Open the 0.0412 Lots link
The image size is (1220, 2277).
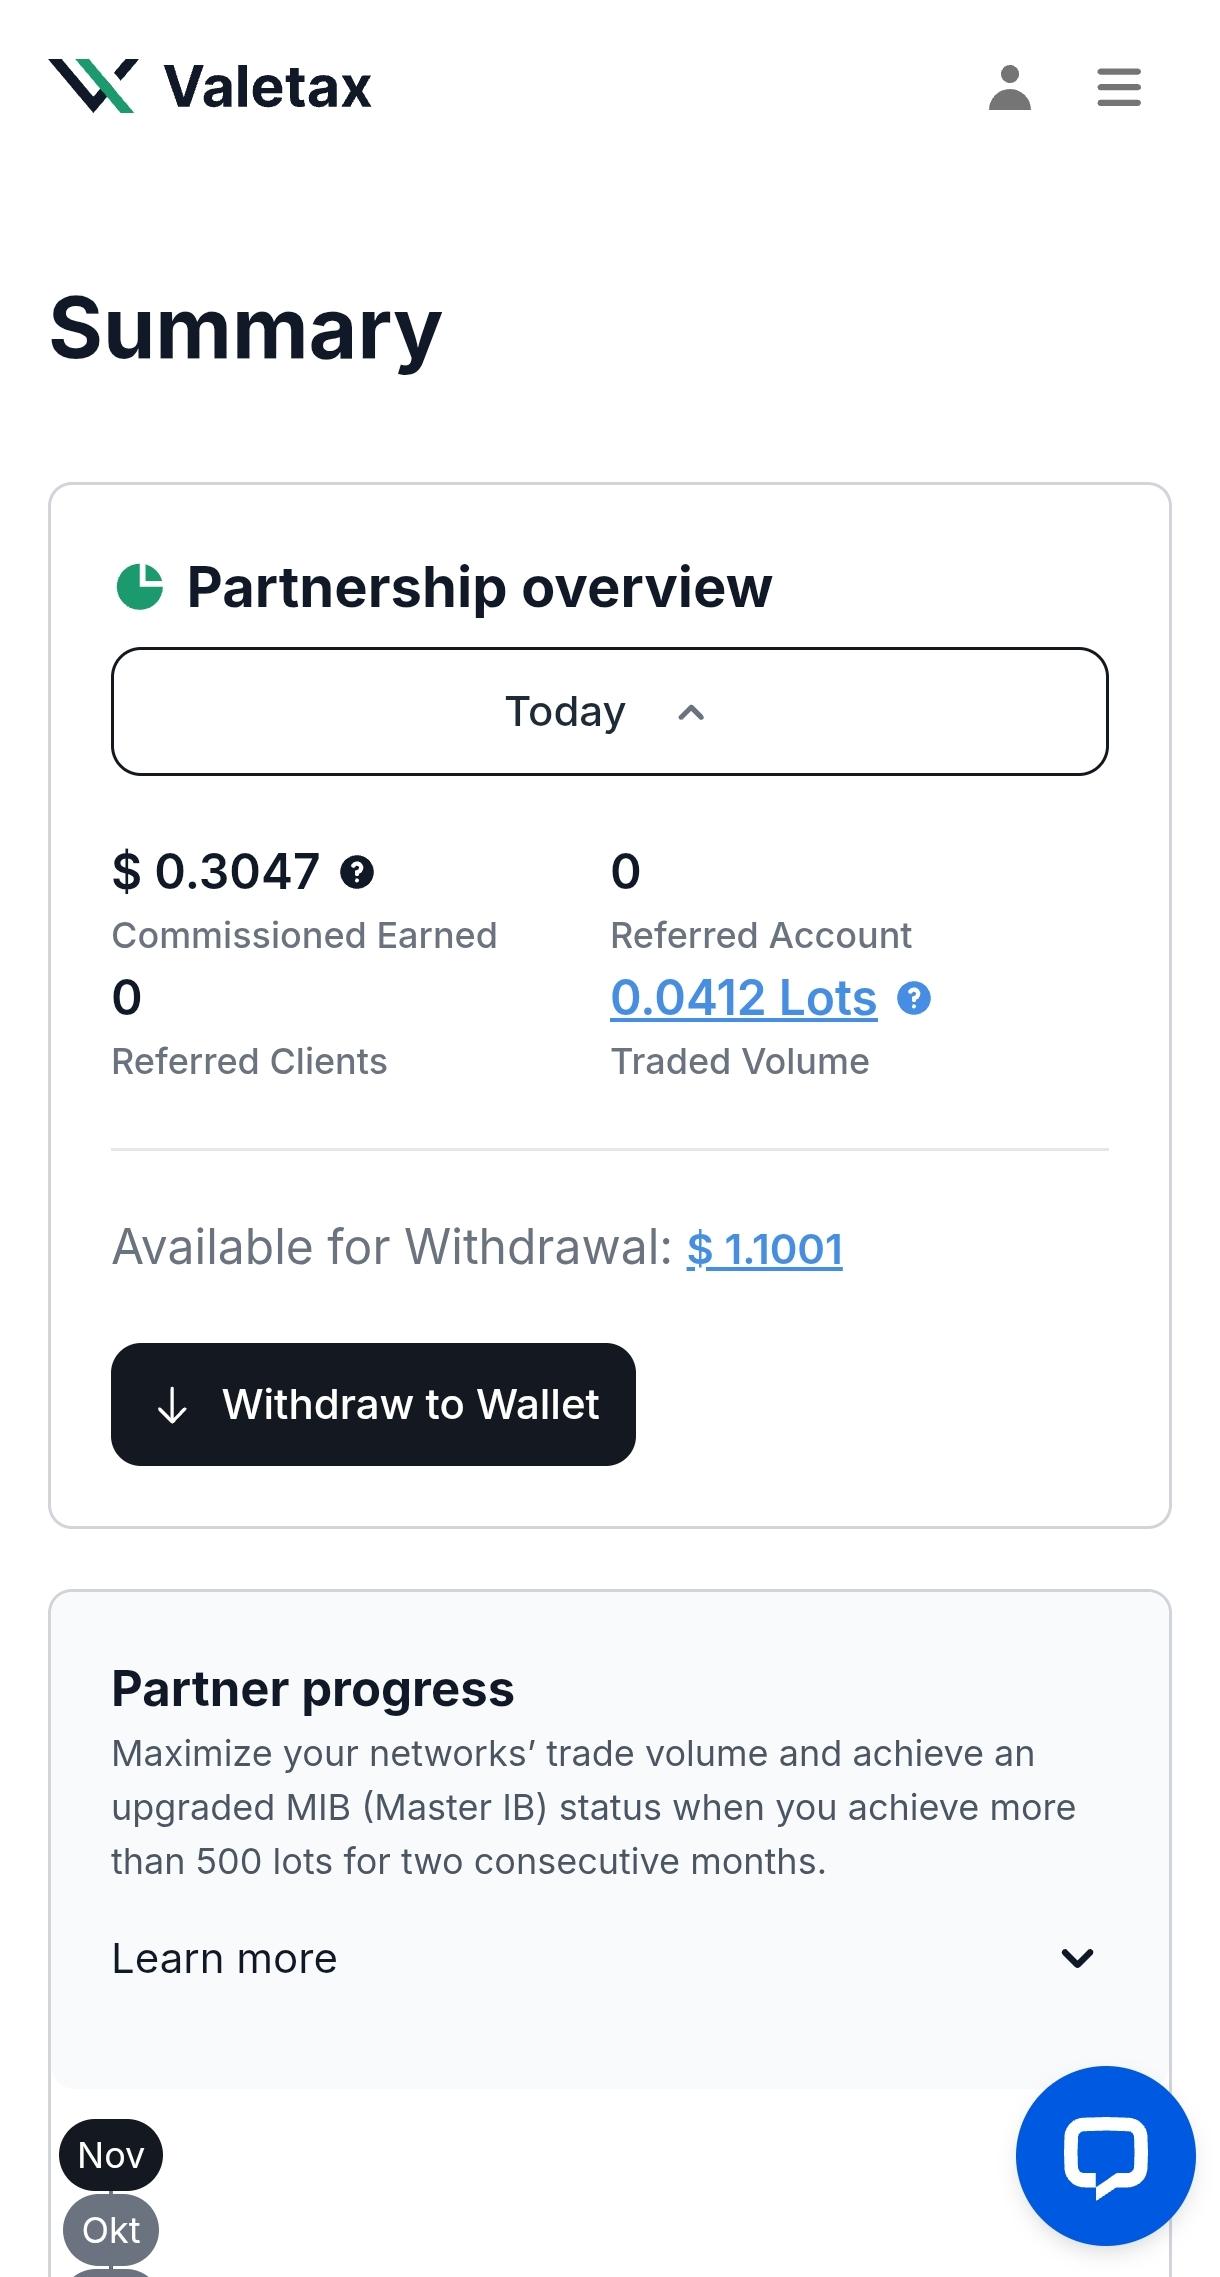tap(744, 998)
